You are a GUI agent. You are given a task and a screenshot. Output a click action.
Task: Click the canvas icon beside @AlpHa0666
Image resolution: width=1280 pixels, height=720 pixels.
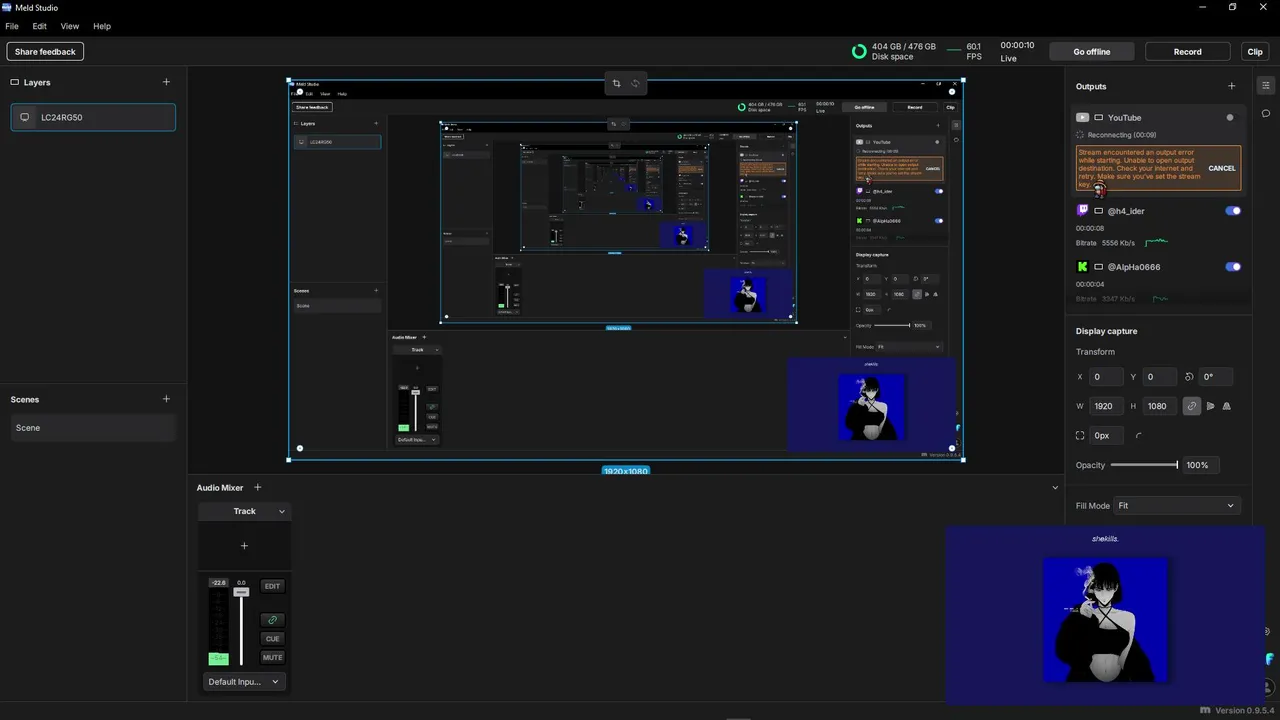click(1098, 267)
